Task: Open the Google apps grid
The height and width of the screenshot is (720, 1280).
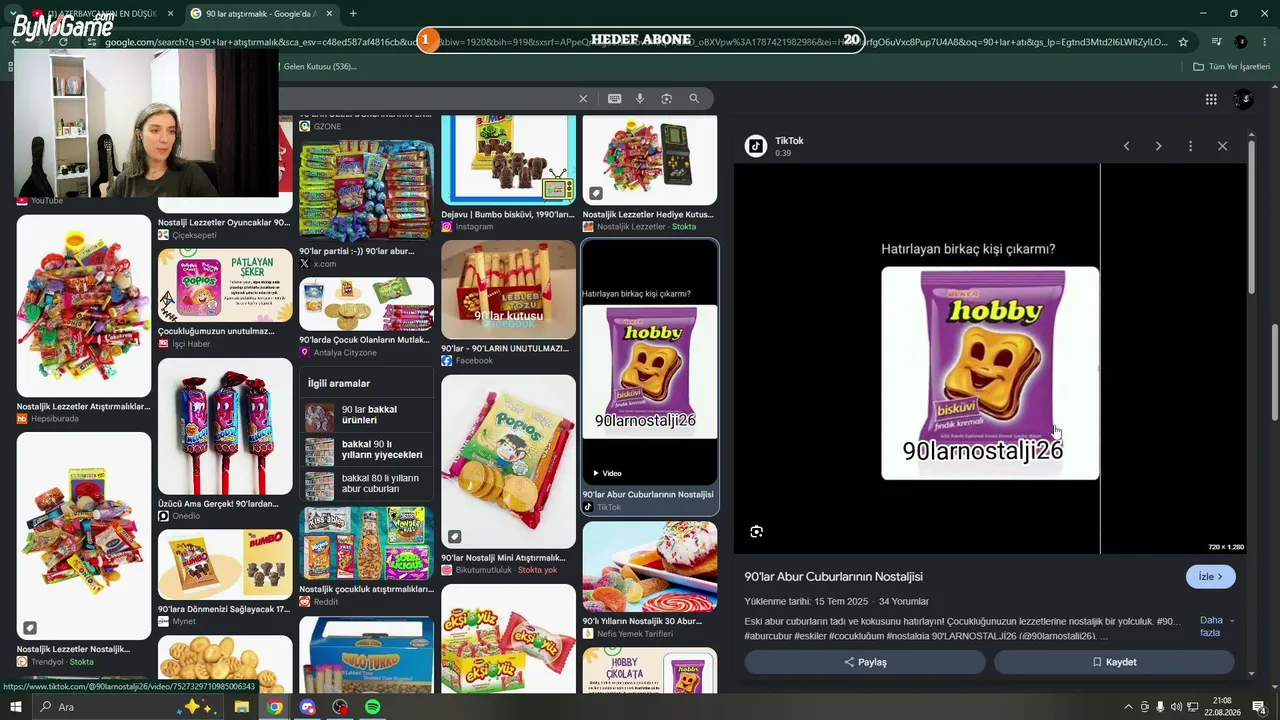Action: (x=1211, y=99)
